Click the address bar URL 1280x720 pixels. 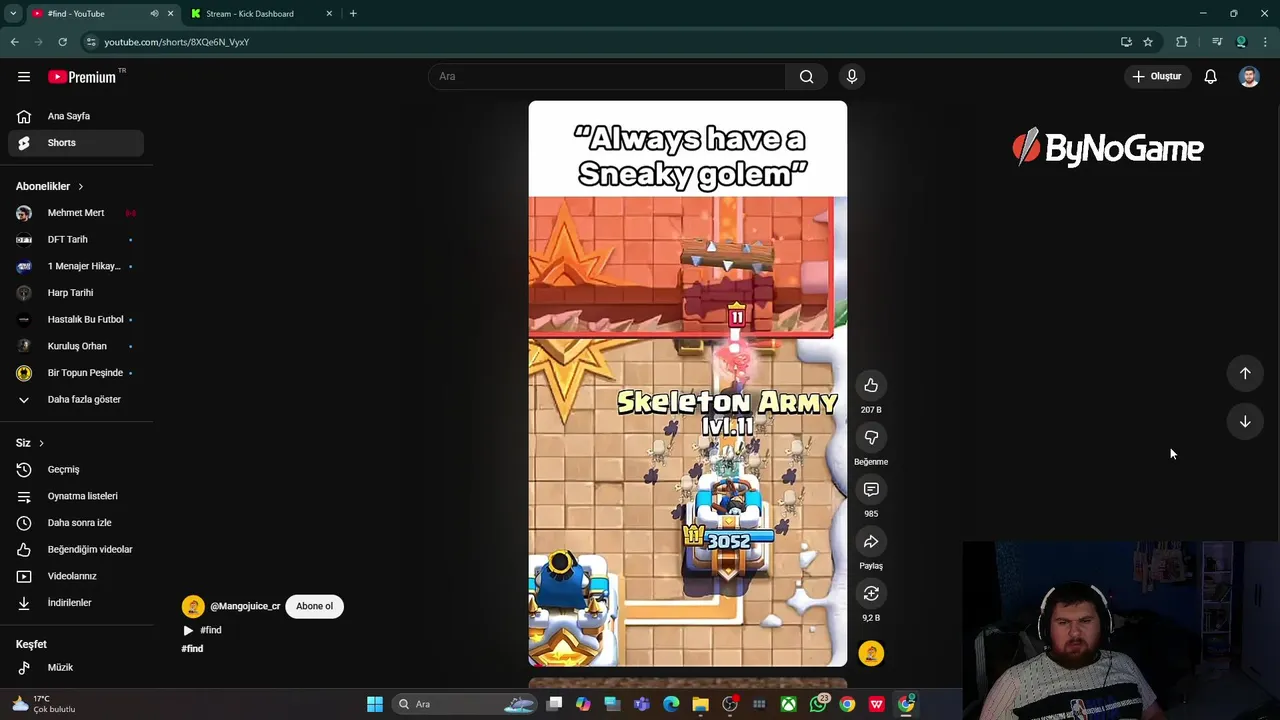click(x=177, y=42)
